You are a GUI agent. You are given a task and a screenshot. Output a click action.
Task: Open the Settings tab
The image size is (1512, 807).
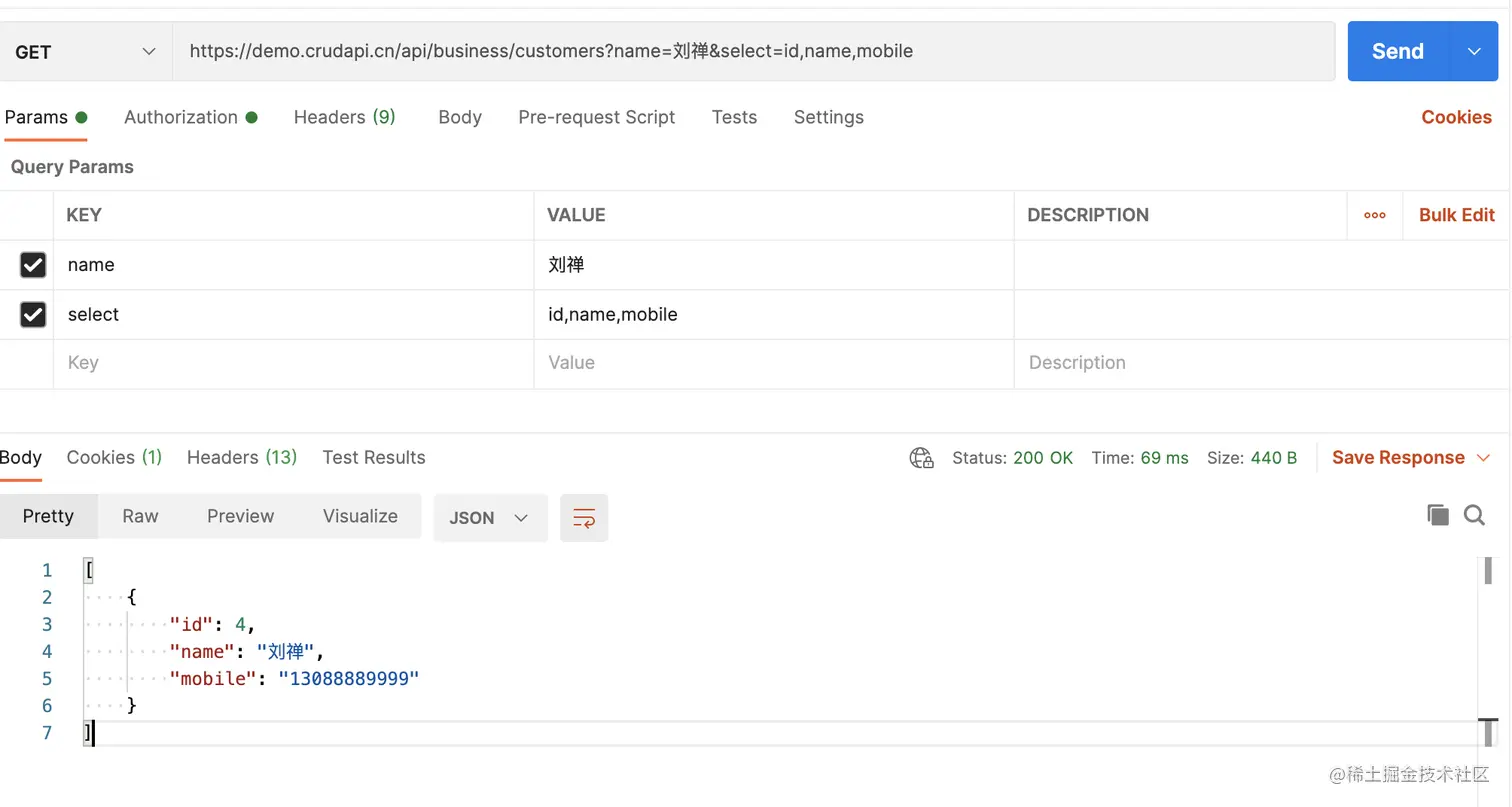point(829,117)
